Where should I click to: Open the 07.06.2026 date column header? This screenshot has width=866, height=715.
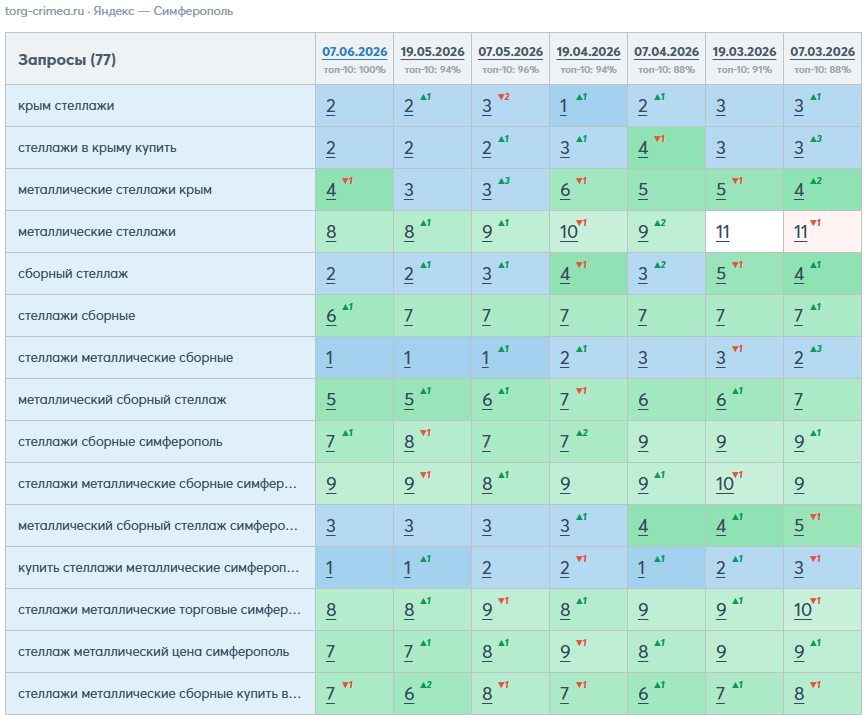click(x=355, y=51)
